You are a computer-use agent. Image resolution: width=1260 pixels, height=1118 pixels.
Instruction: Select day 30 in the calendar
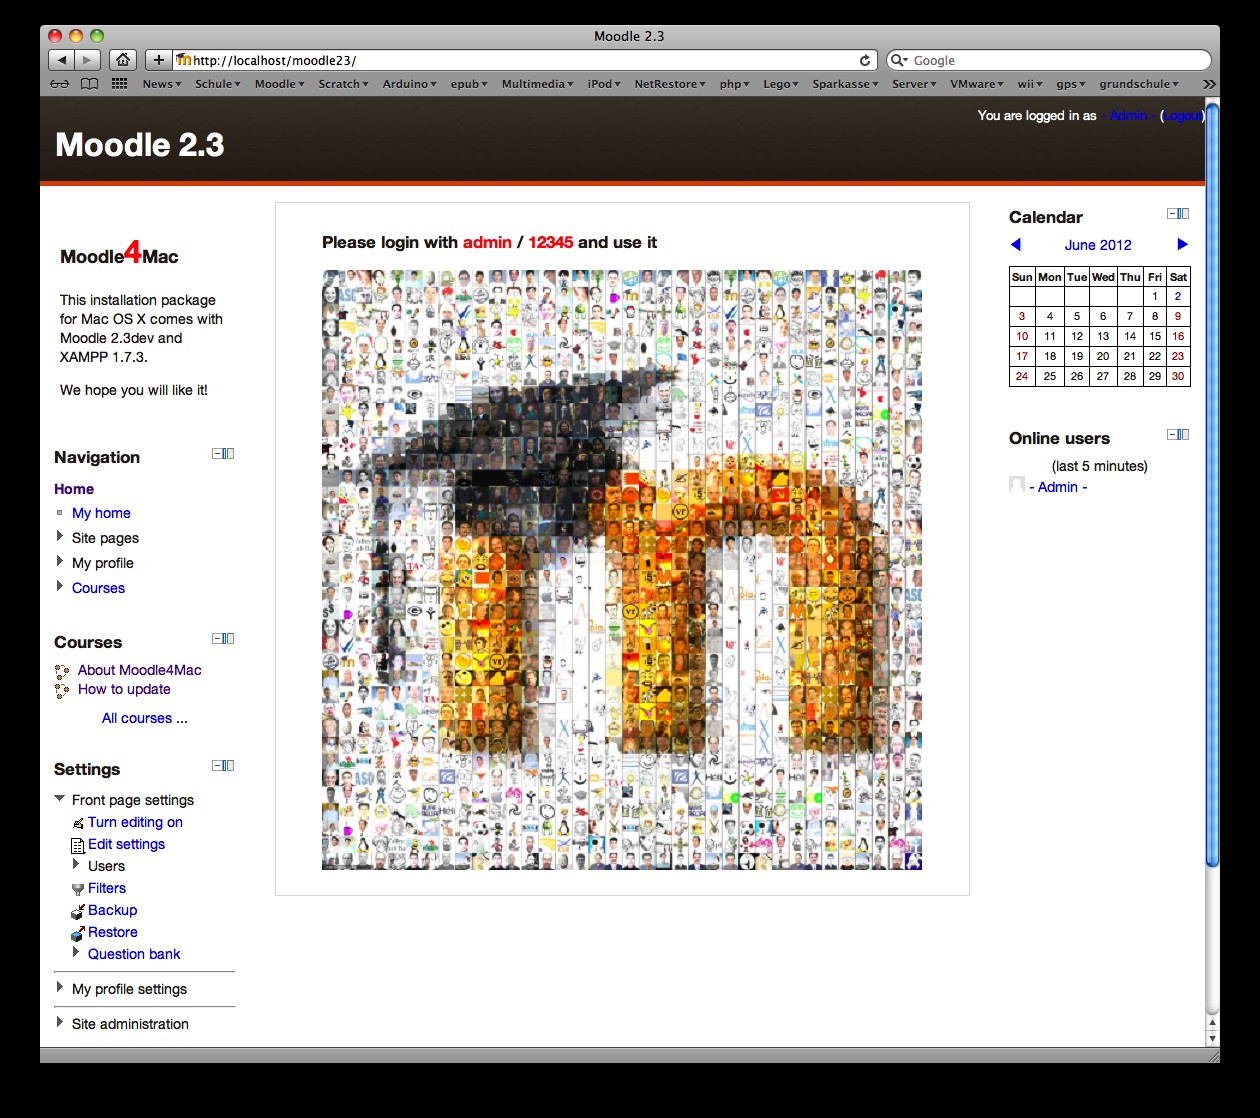pyautogui.click(x=1178, y=376)
